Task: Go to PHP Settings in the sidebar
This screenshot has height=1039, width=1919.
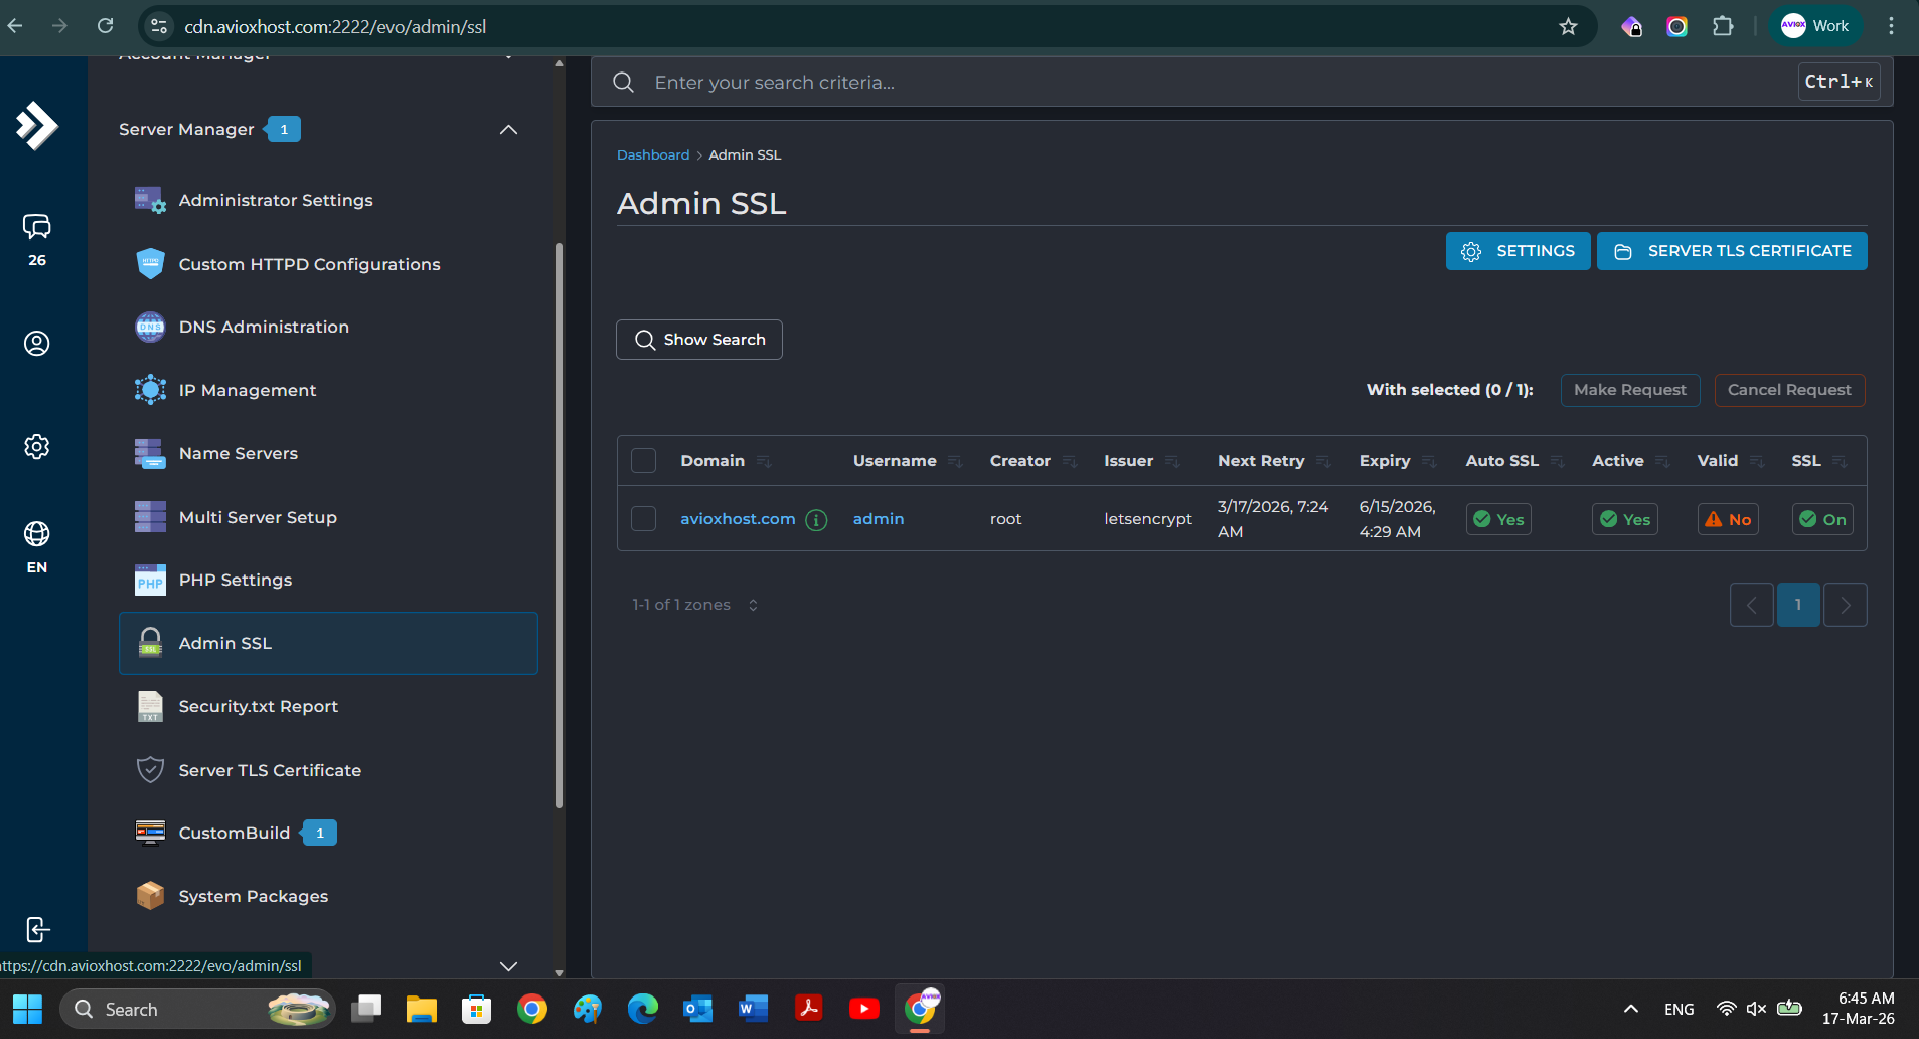Action: click(235, 580)
